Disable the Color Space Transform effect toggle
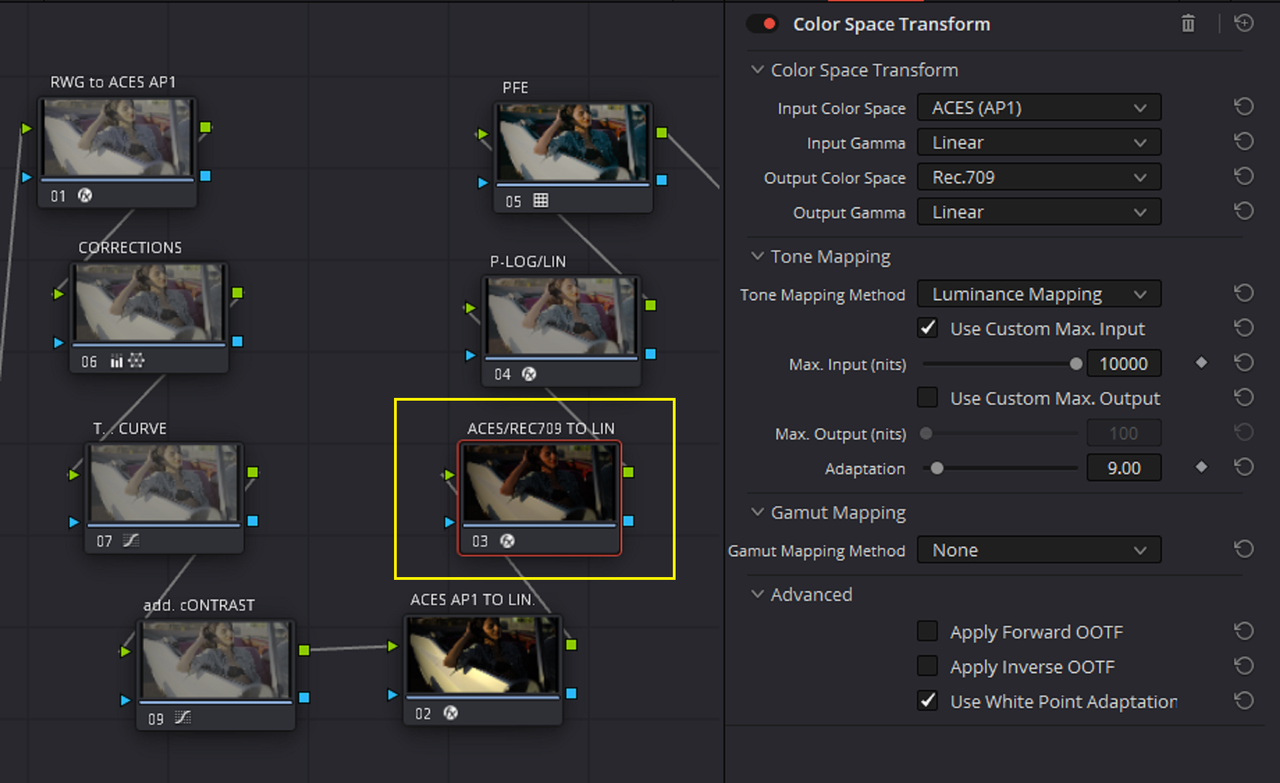Screen dimensions: 1280x783 point(763,24)
